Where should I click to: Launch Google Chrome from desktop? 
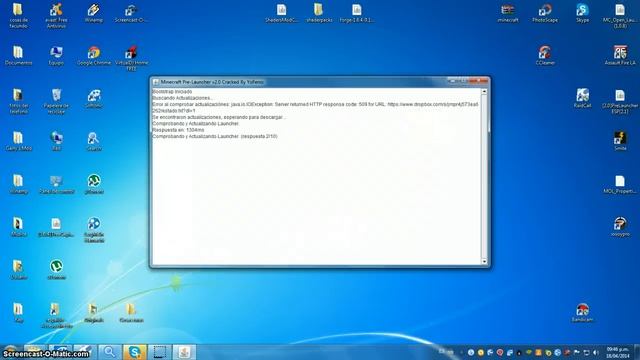coord(93,56)
